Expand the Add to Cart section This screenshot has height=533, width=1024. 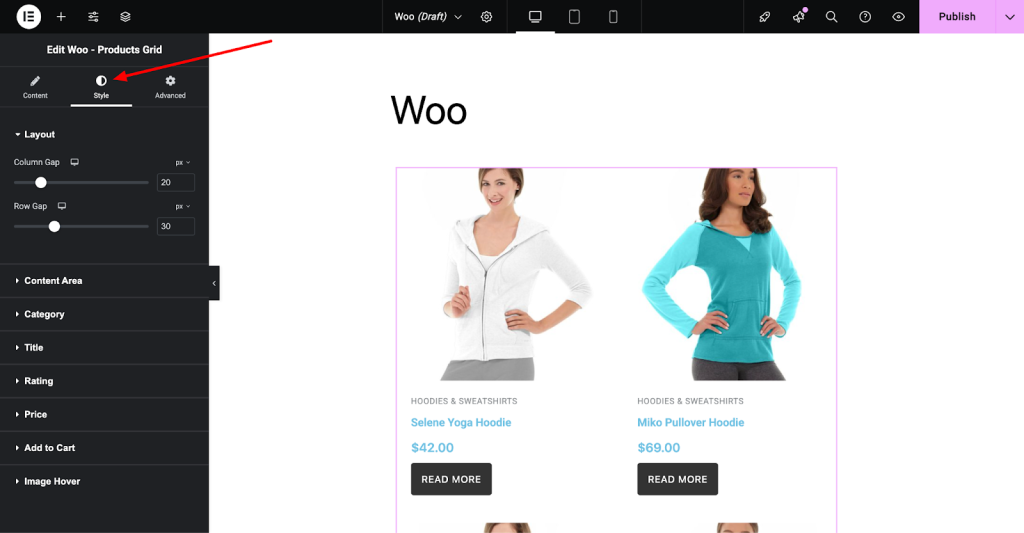(50, 448)
